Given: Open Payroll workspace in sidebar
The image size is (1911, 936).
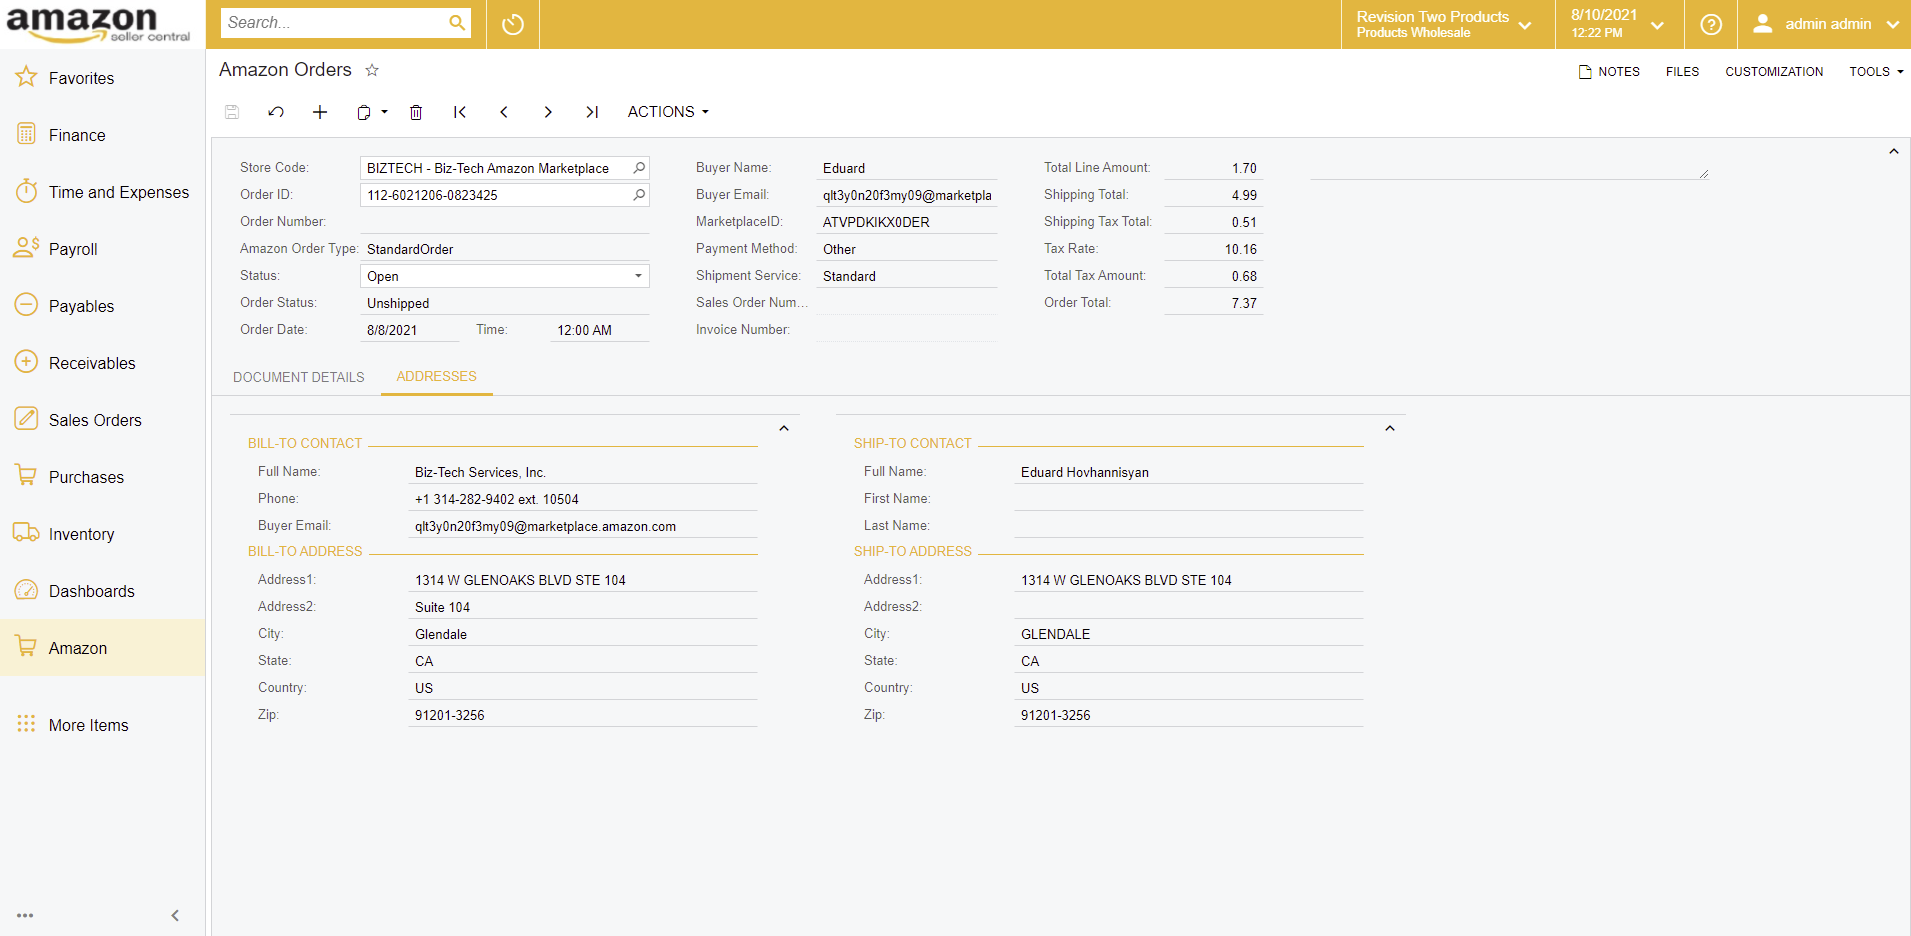Looking at the screenshot, I should pyautogui.click(x=102, y=249).
